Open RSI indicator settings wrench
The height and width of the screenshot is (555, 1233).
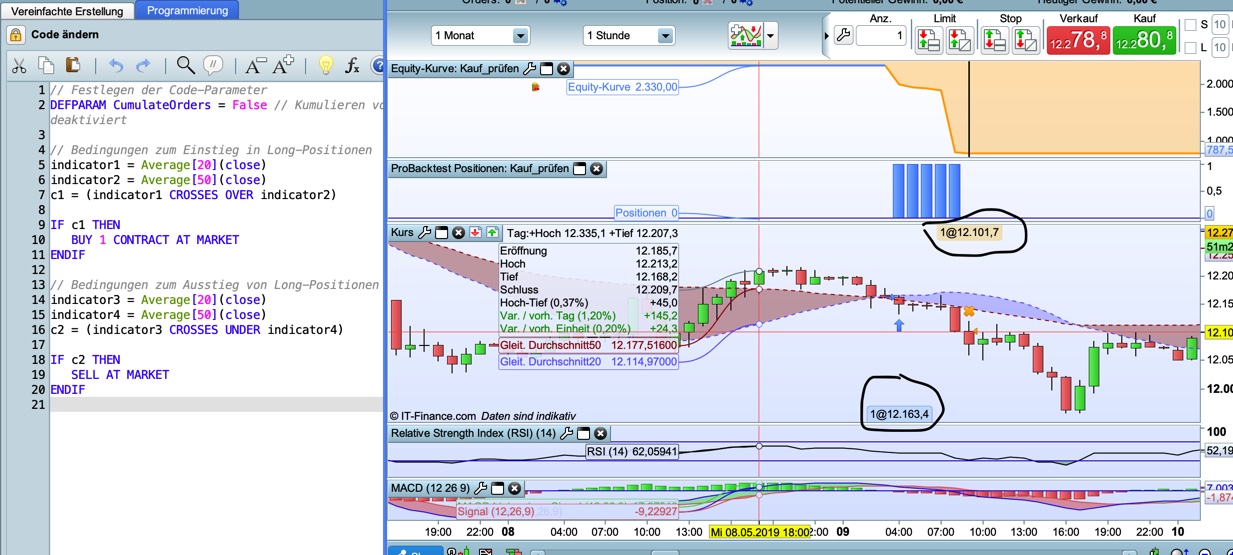pyautogui.click(x=566, y=433)
